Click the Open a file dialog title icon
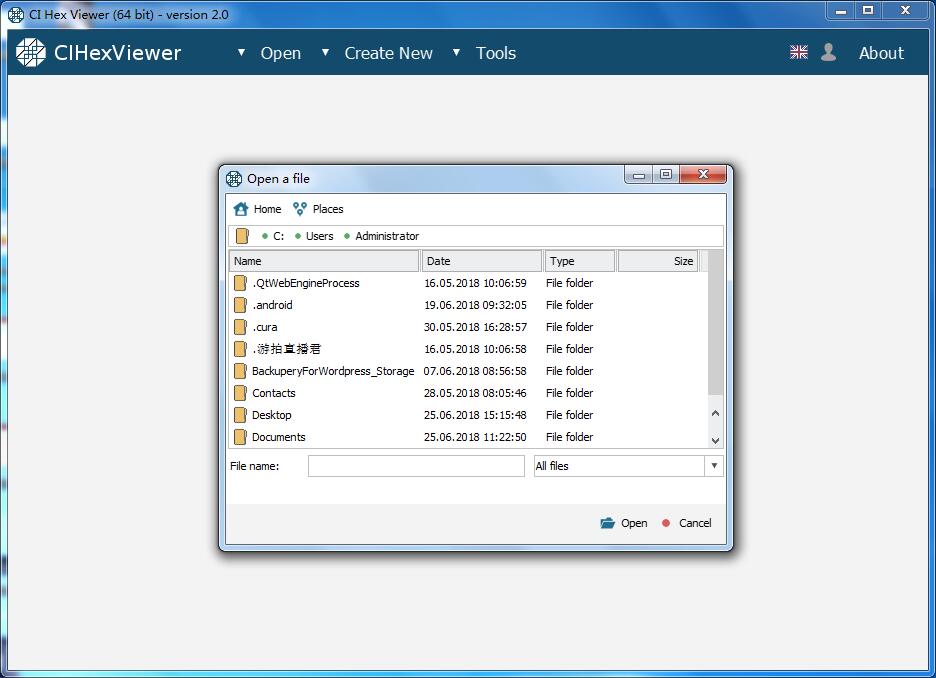The image size is (936, 678). click(x=234, y=178)
